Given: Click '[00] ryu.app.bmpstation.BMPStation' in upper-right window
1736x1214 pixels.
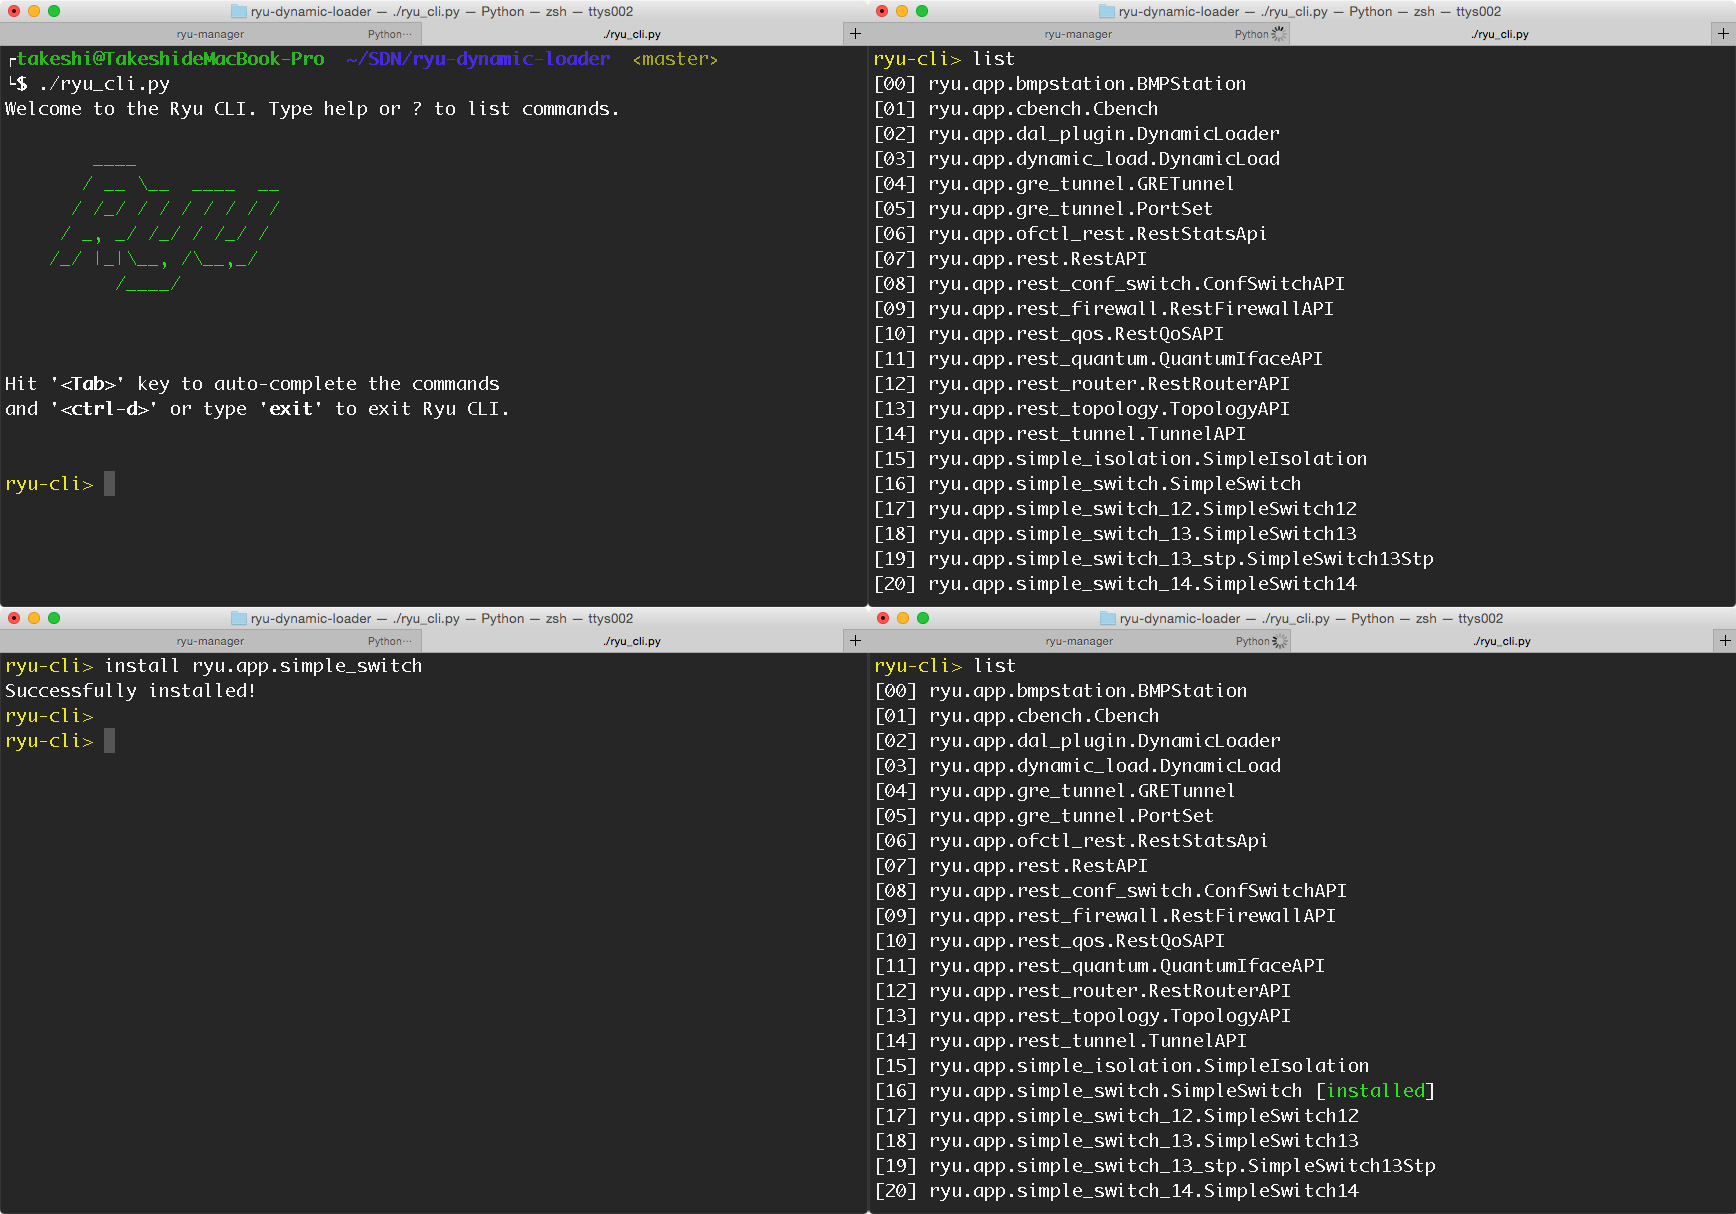Looking at the screenshot, I should pyautogui.click(x=1060, y=84).
